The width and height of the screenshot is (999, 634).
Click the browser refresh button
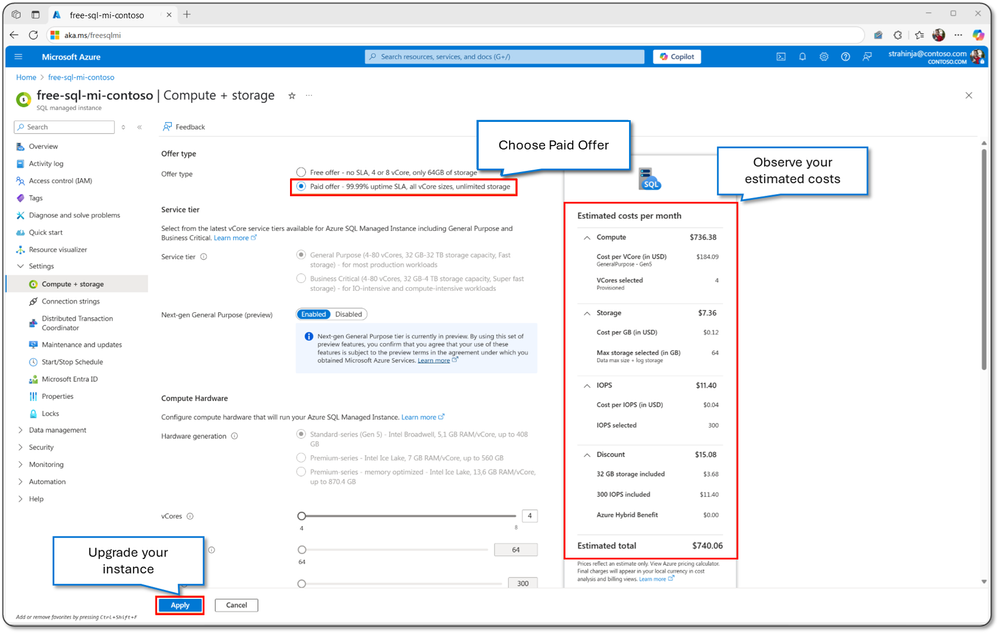33,35
